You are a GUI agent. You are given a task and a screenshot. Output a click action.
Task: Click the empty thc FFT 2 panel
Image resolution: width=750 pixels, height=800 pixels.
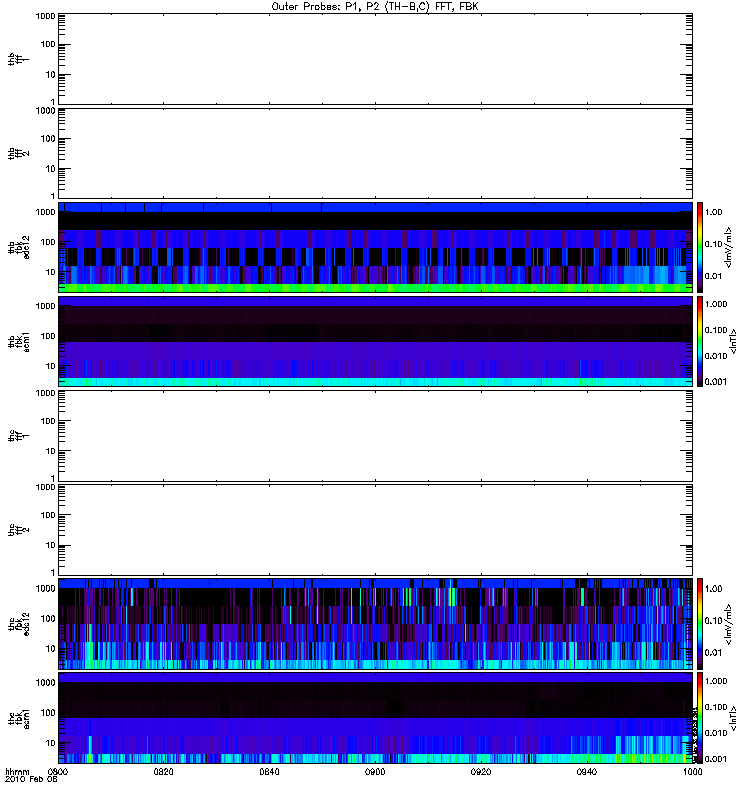[375, 530]
